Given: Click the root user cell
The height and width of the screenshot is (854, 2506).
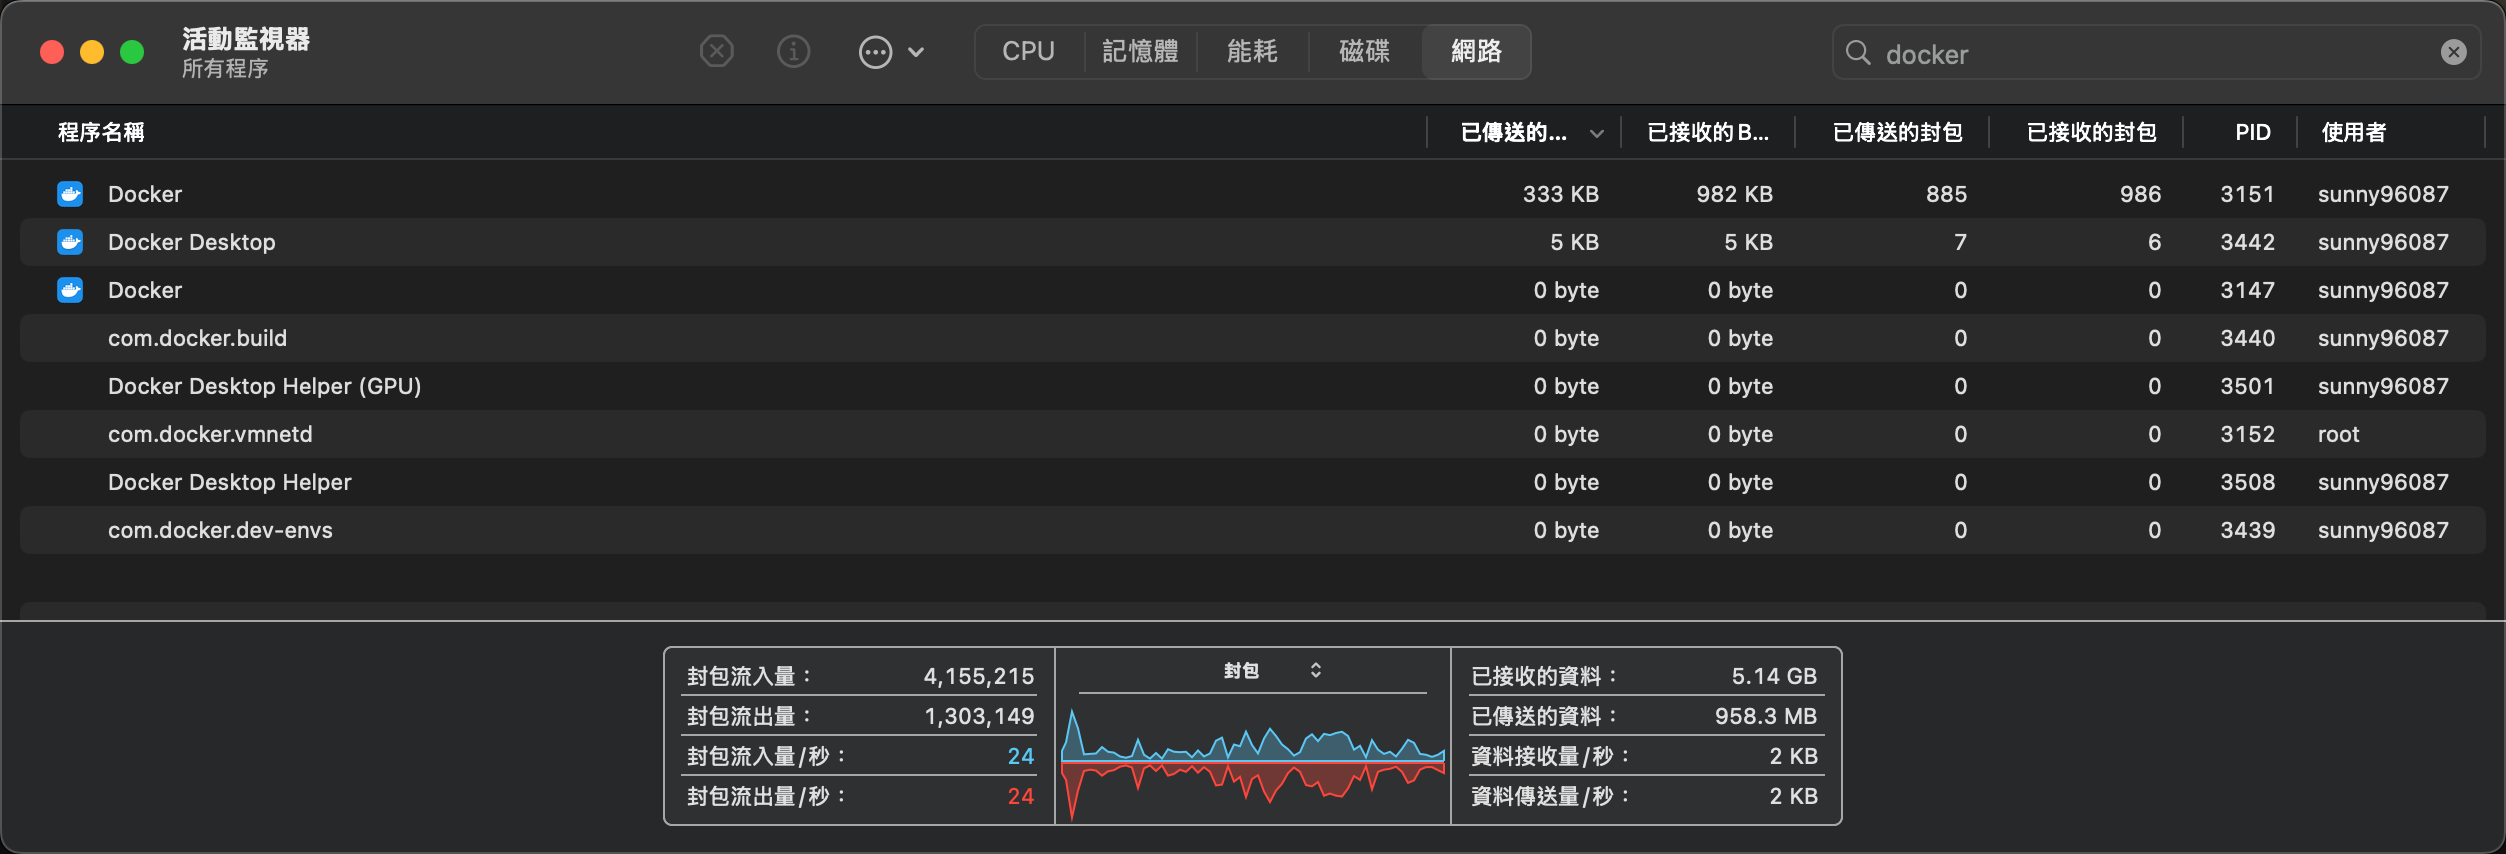Looking at the screenshot, I should click(2338, 434).
